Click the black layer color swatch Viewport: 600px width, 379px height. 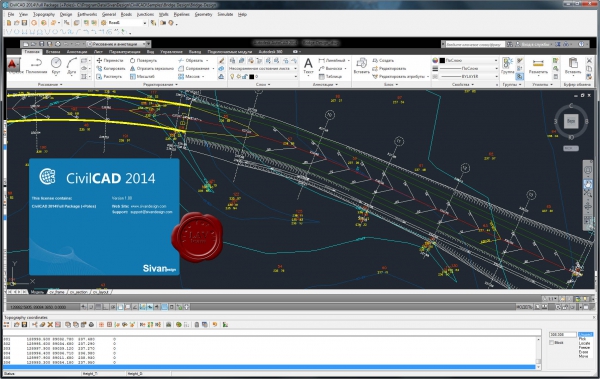coord(251,77)
